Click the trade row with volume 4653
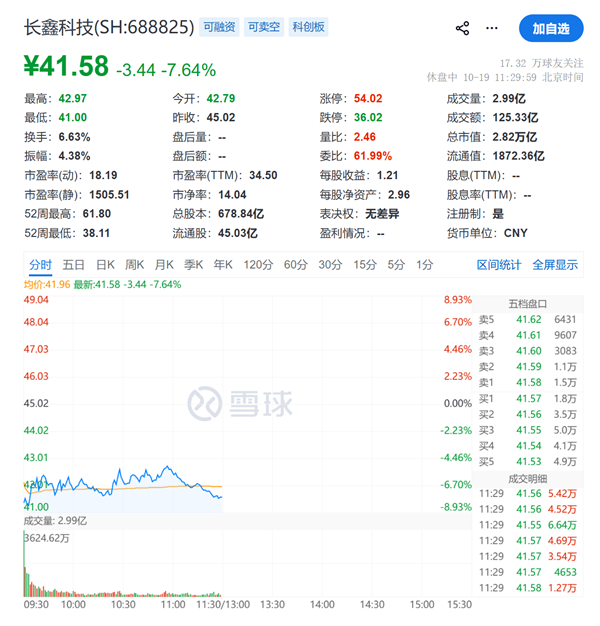Viewport: 600px width, 626px height. tap(527, 573)
